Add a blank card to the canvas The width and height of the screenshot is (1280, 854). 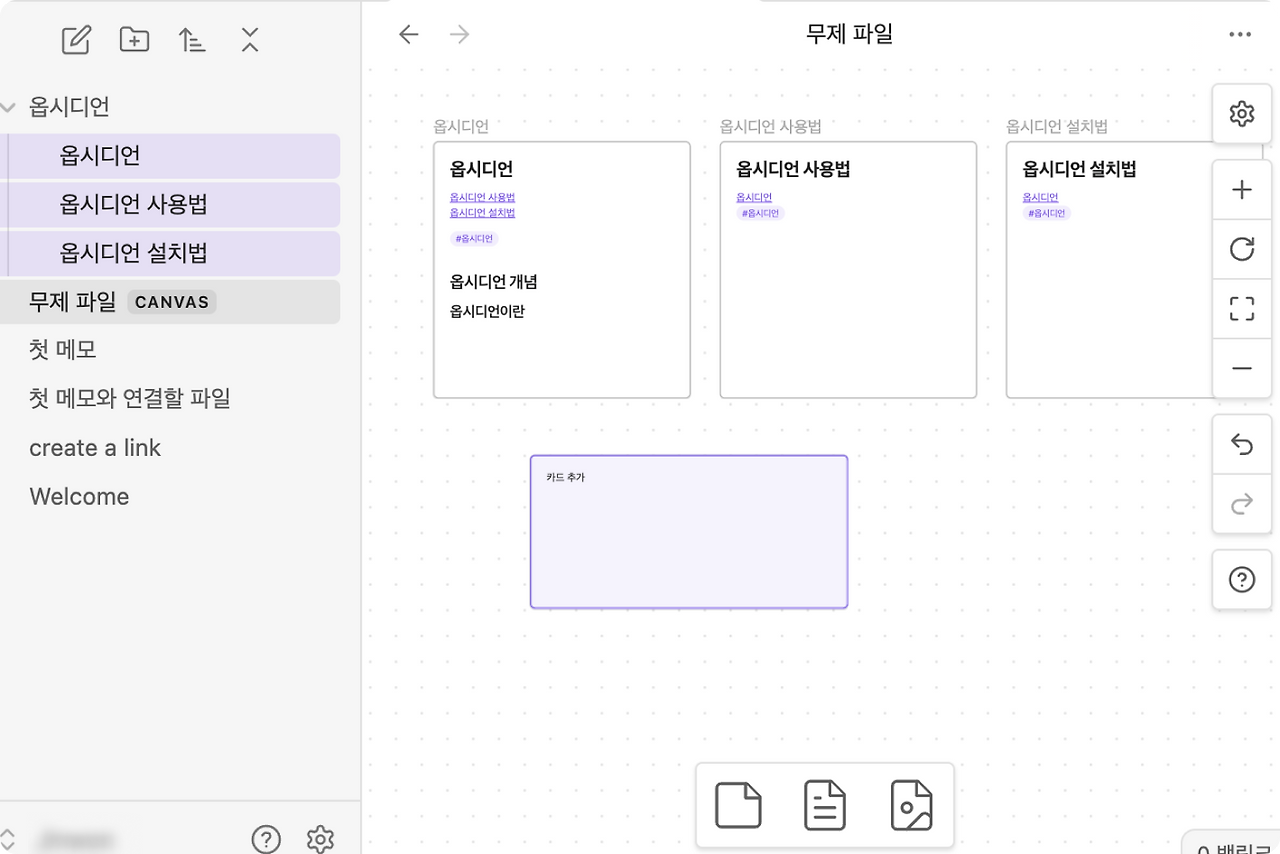click(x=738, y=805)
